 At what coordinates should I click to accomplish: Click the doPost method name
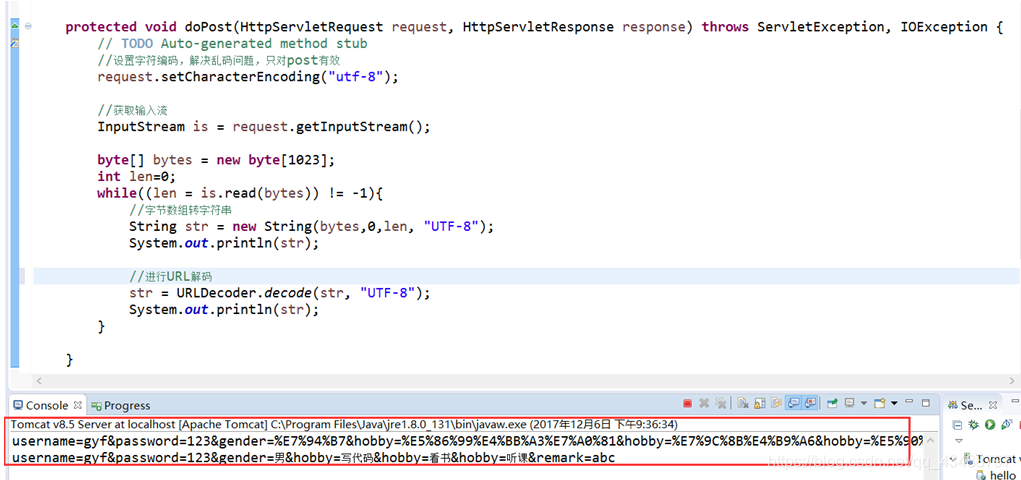[x=210, y=27]
